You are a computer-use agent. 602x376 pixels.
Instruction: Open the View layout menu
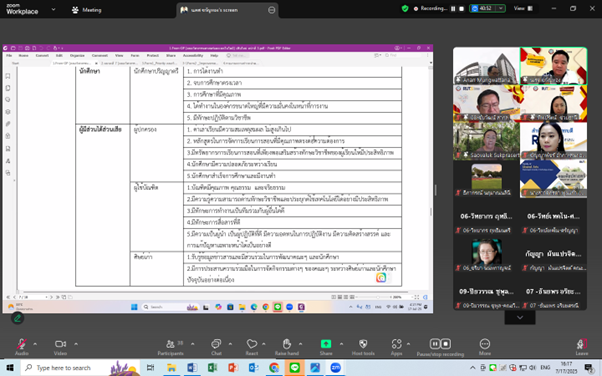[523, 8]
